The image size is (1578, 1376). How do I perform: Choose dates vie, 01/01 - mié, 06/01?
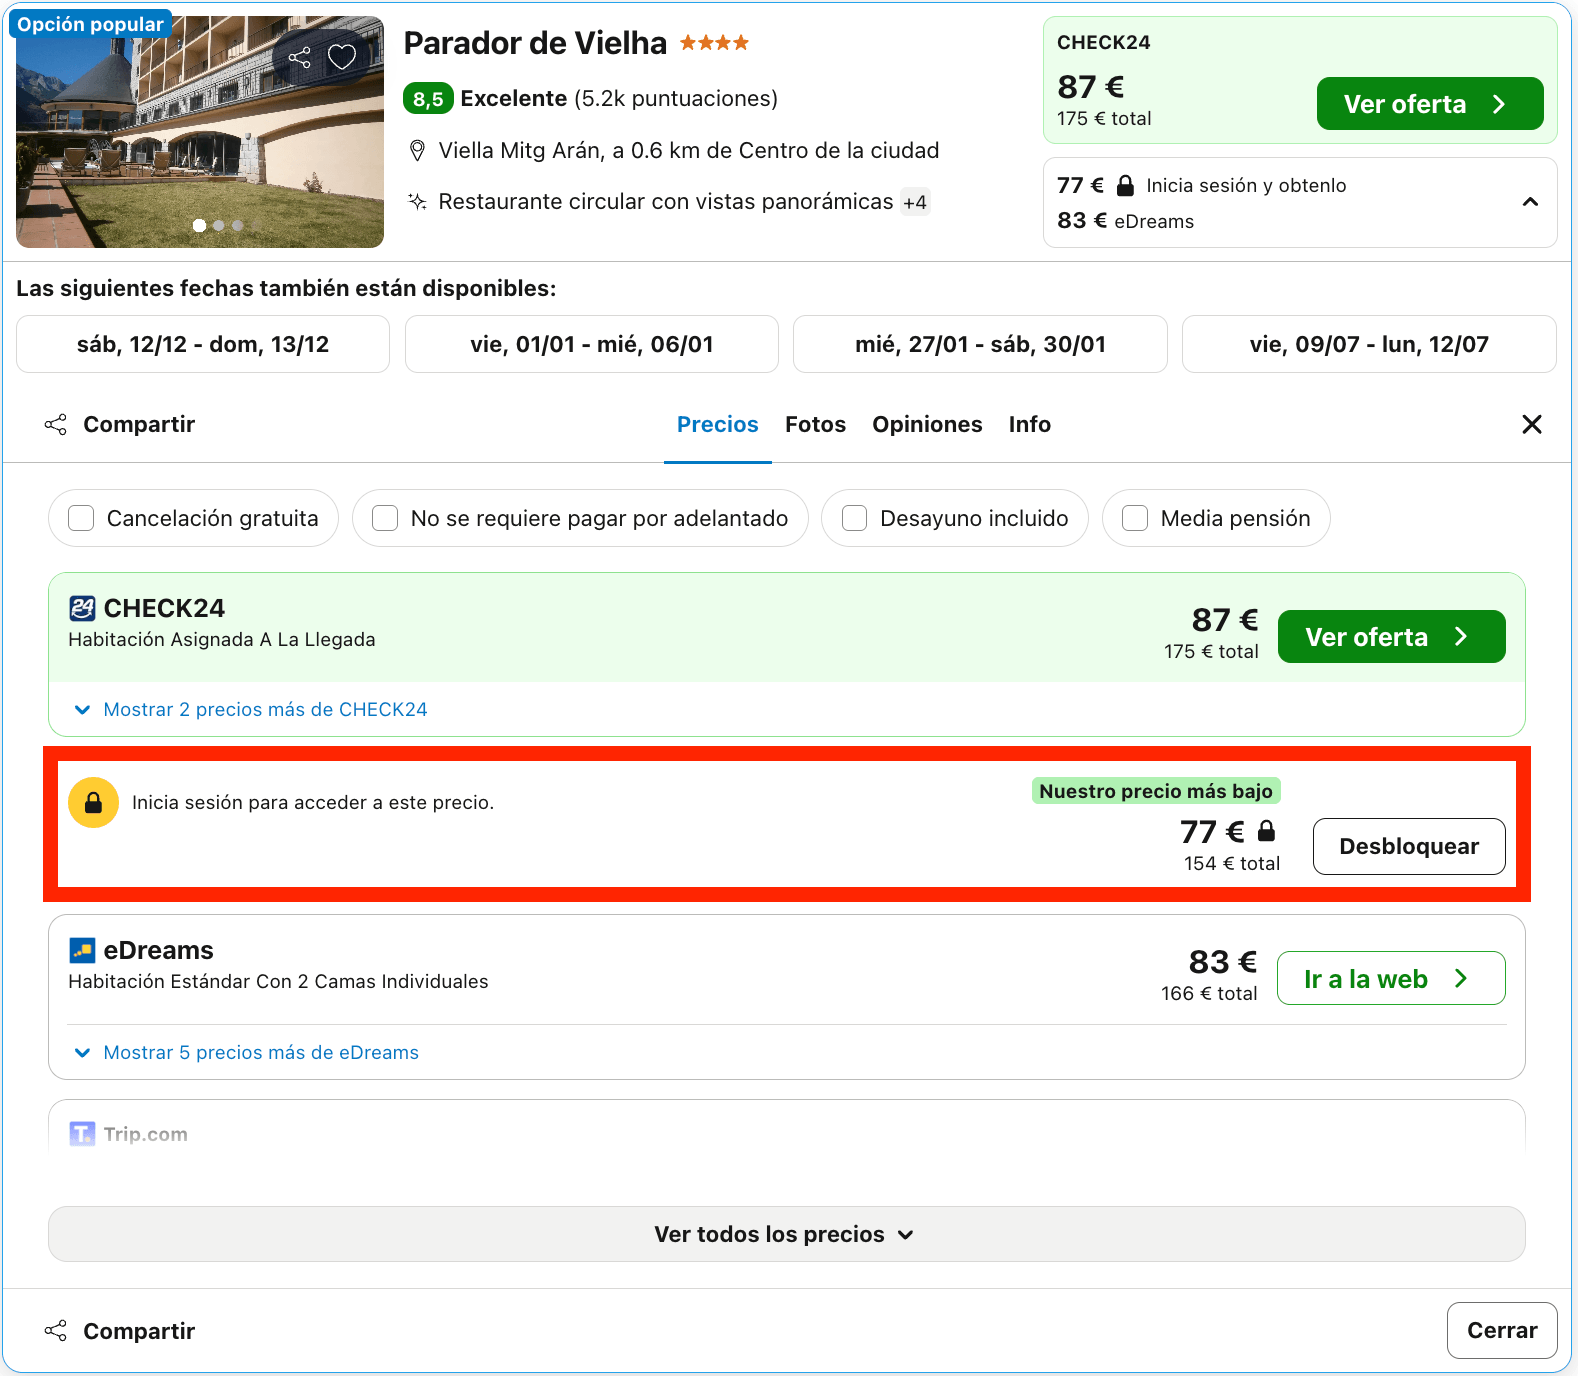592,344
